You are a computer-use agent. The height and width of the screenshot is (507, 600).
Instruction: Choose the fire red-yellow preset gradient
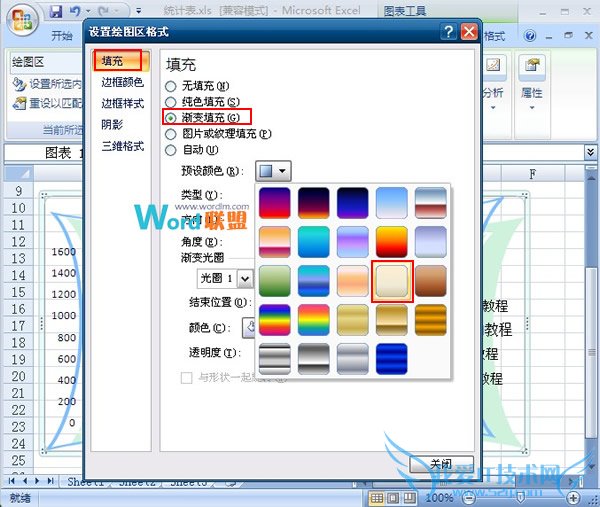coord(392,242)
